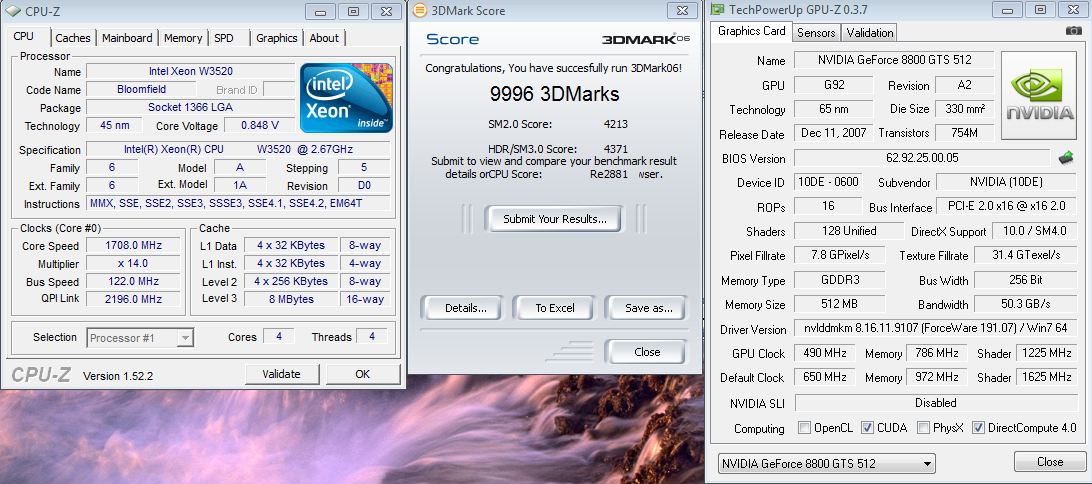Click the Bandwidth value 50.3 GB/s
The width and height of the screenshot is (1092, 484).
[x=1027, y=304]
